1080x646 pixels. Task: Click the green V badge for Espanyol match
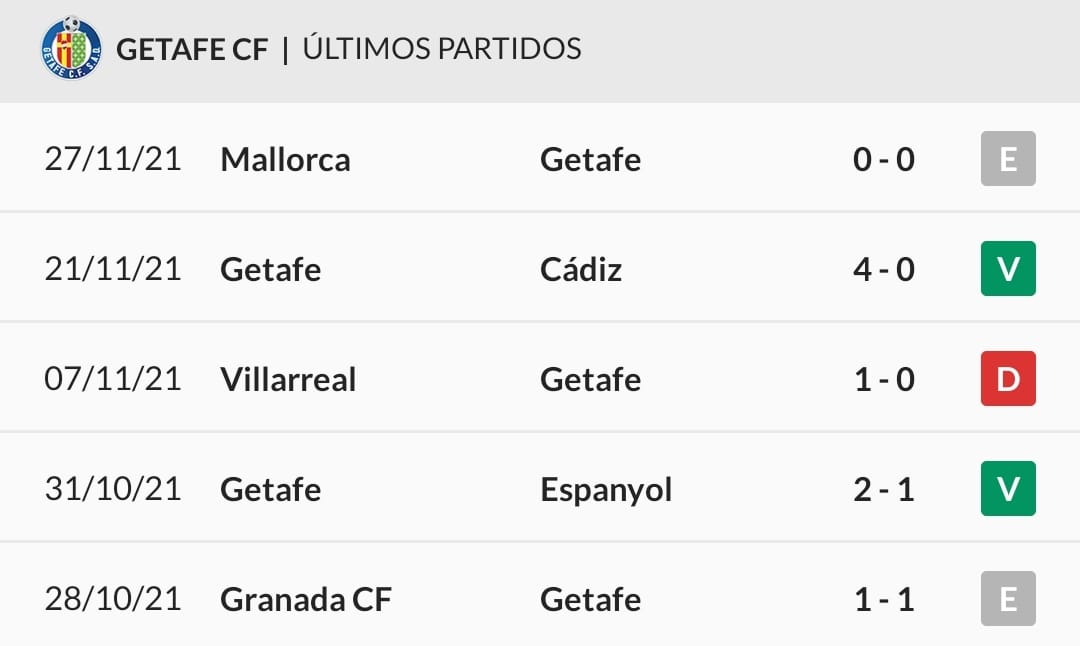click(x=1008, y=488)
